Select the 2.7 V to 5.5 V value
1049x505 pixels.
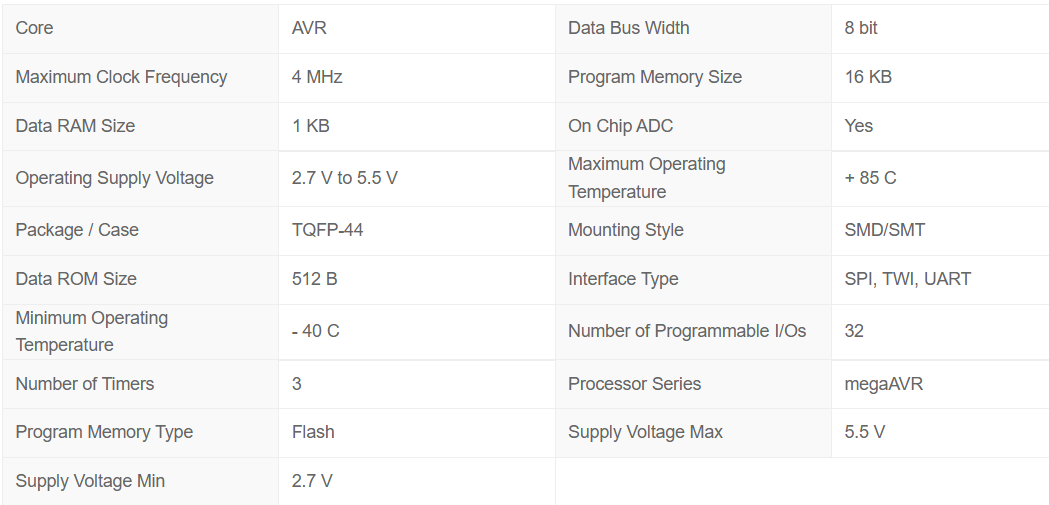point(344,178)
